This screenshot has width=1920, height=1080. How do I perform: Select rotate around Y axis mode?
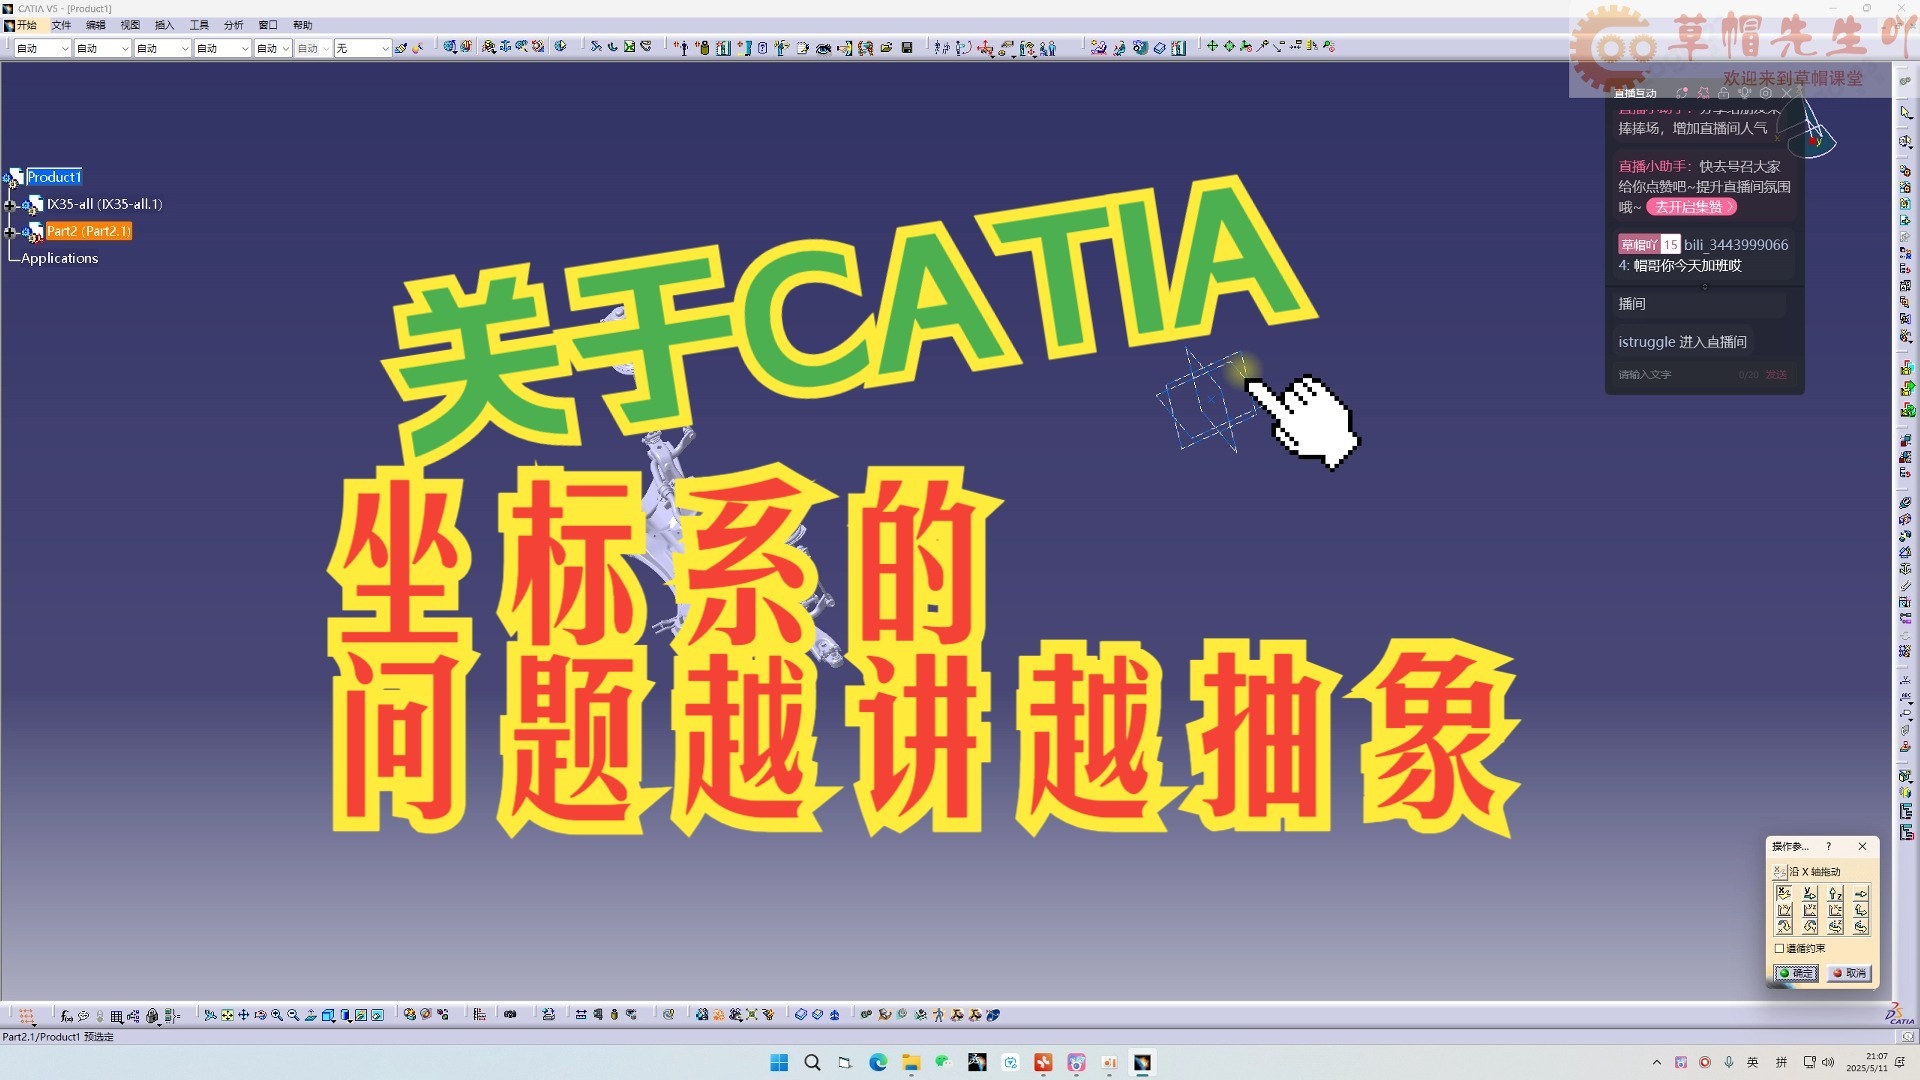point(1809,927)
